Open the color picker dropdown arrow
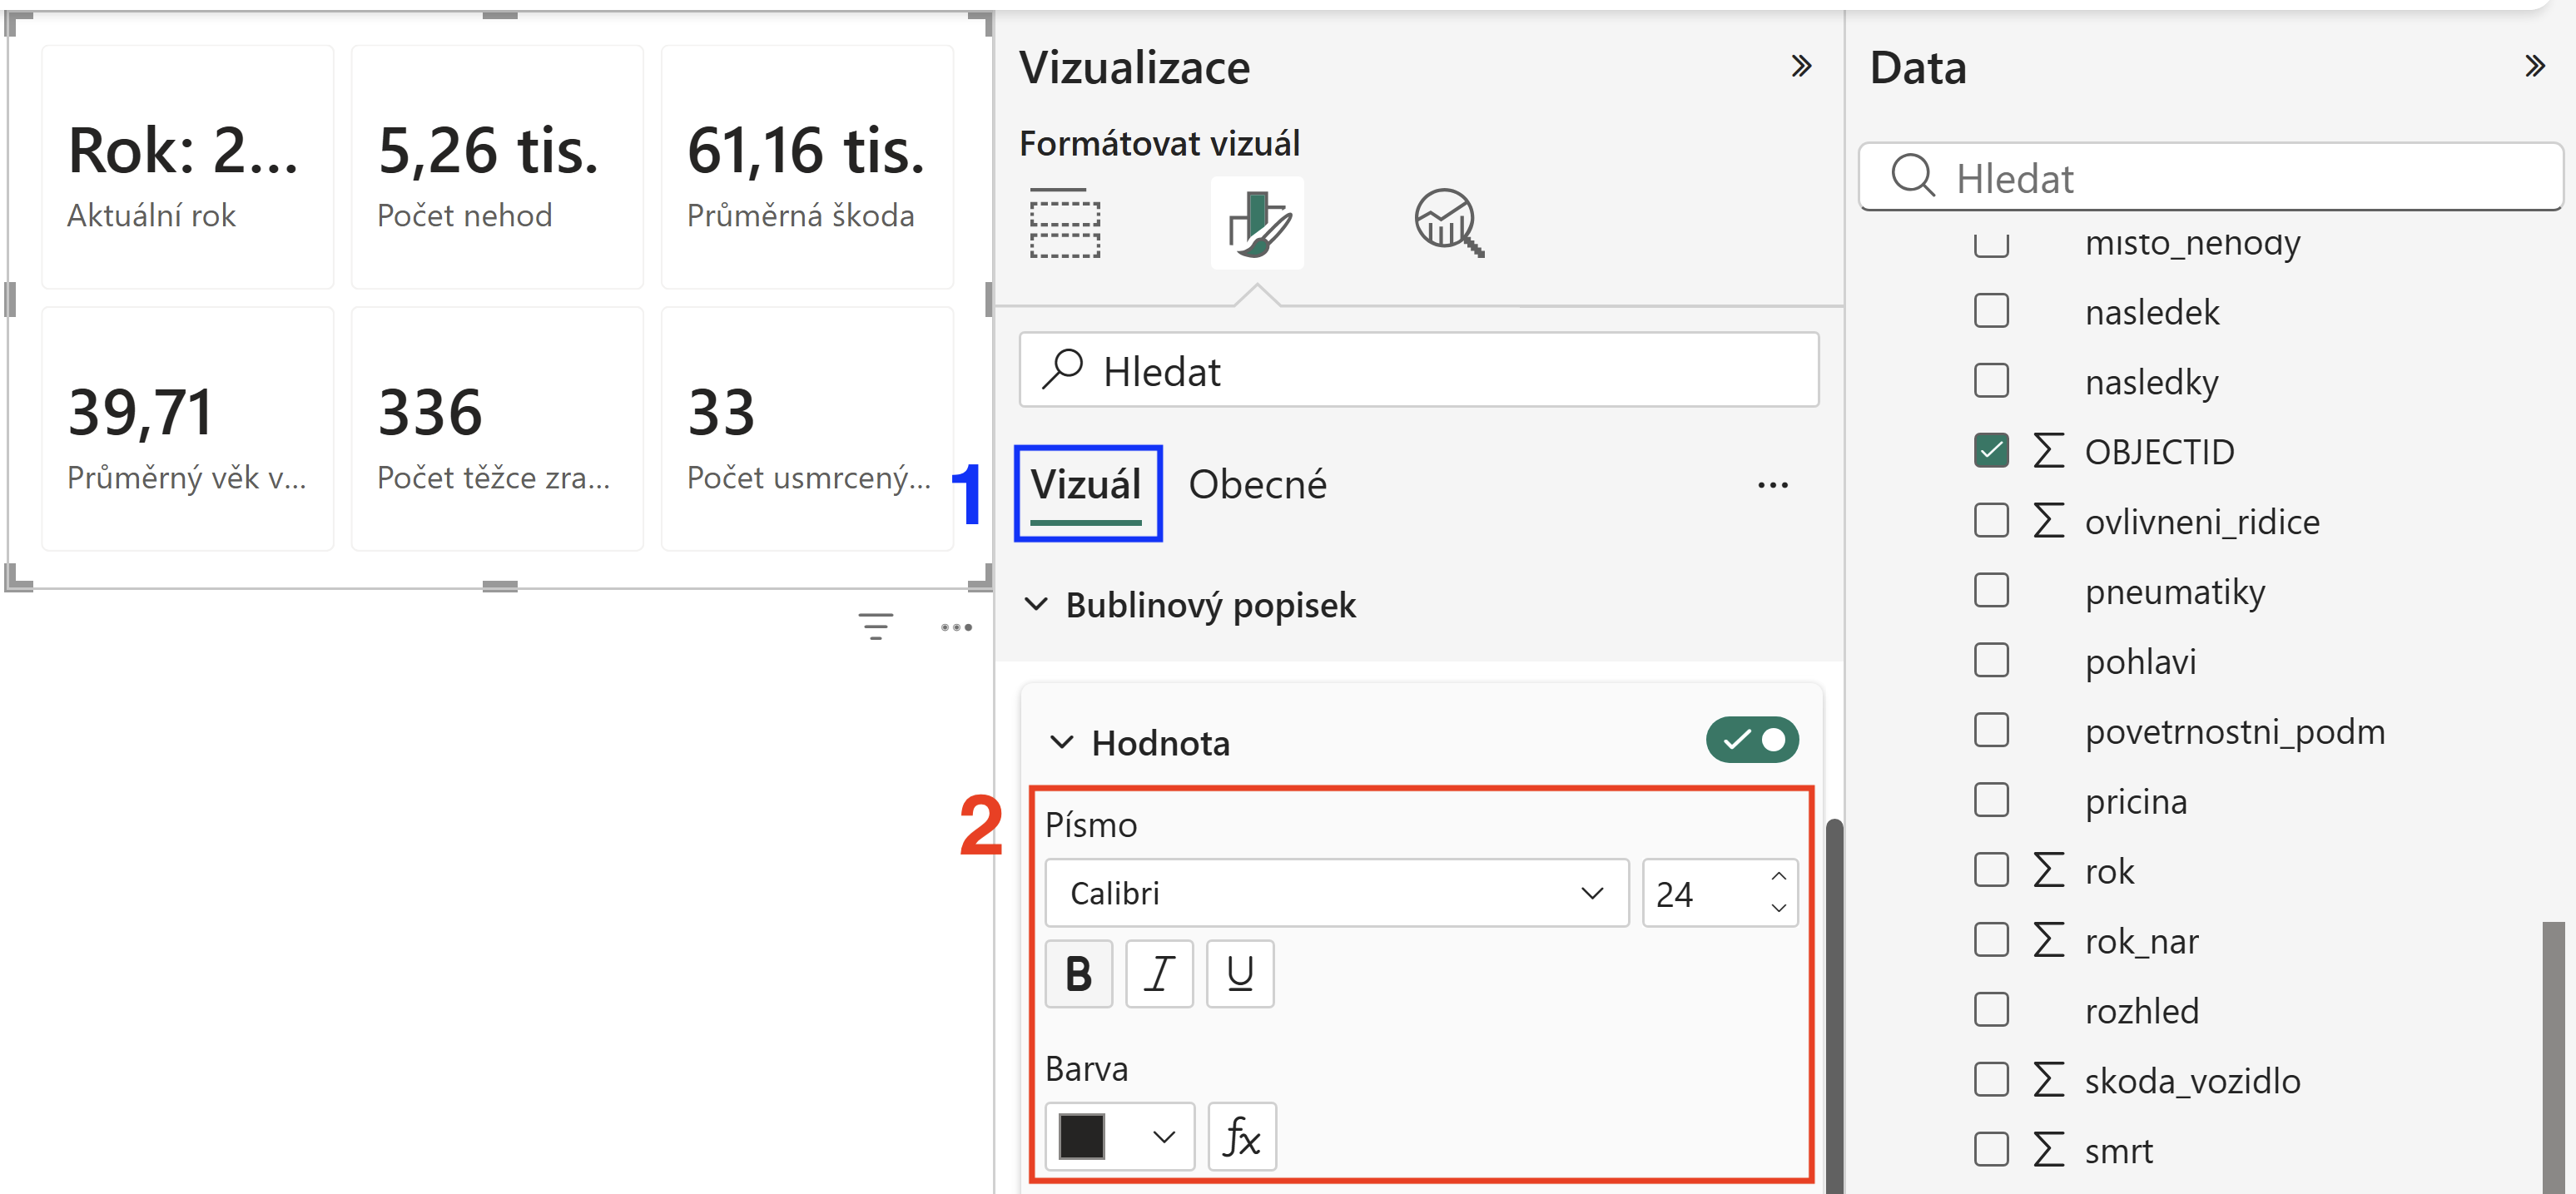The width and height of the screenshot is (2576, 1194). pos(1163,1137)
